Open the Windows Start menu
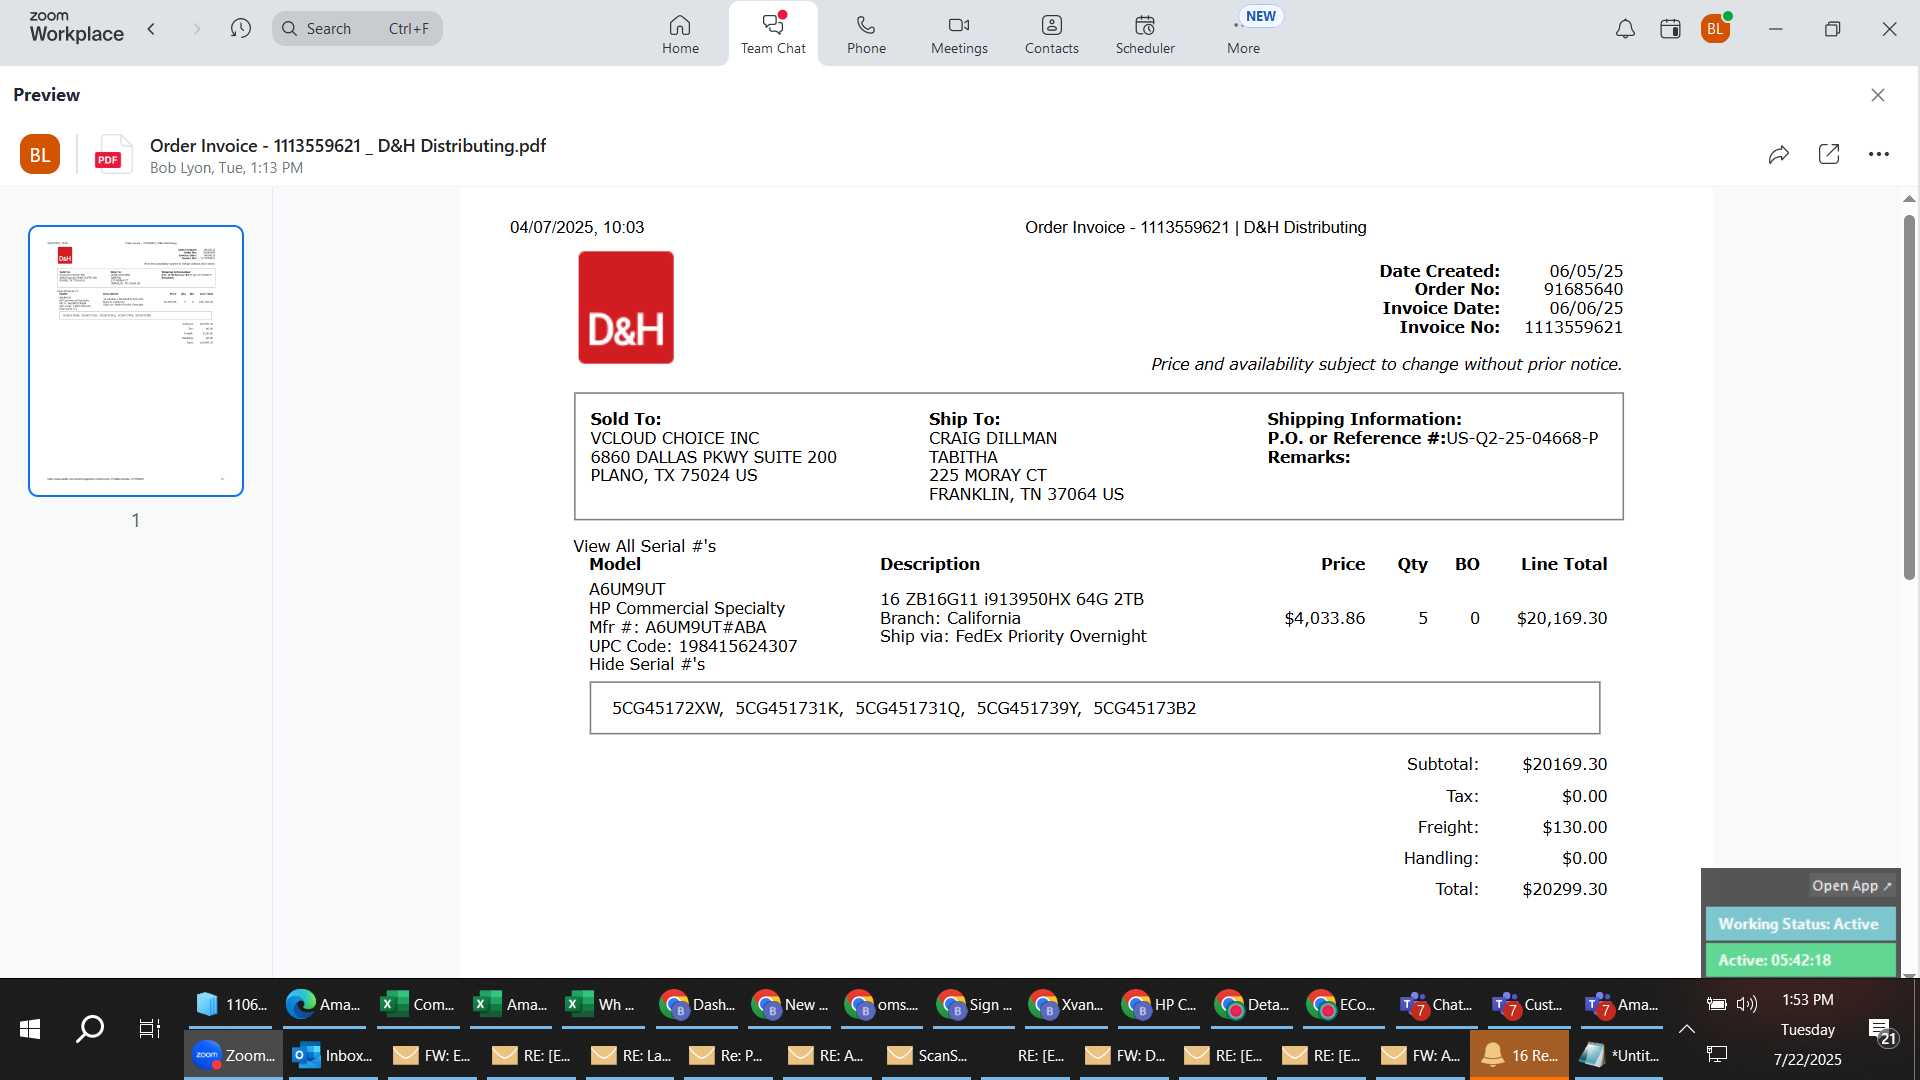Screen dimensions: 1920x1080 click(x=30, y=1028)
